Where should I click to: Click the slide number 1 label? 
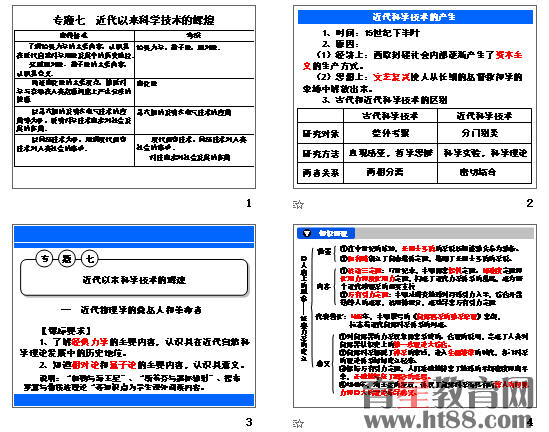pos(249,203)
